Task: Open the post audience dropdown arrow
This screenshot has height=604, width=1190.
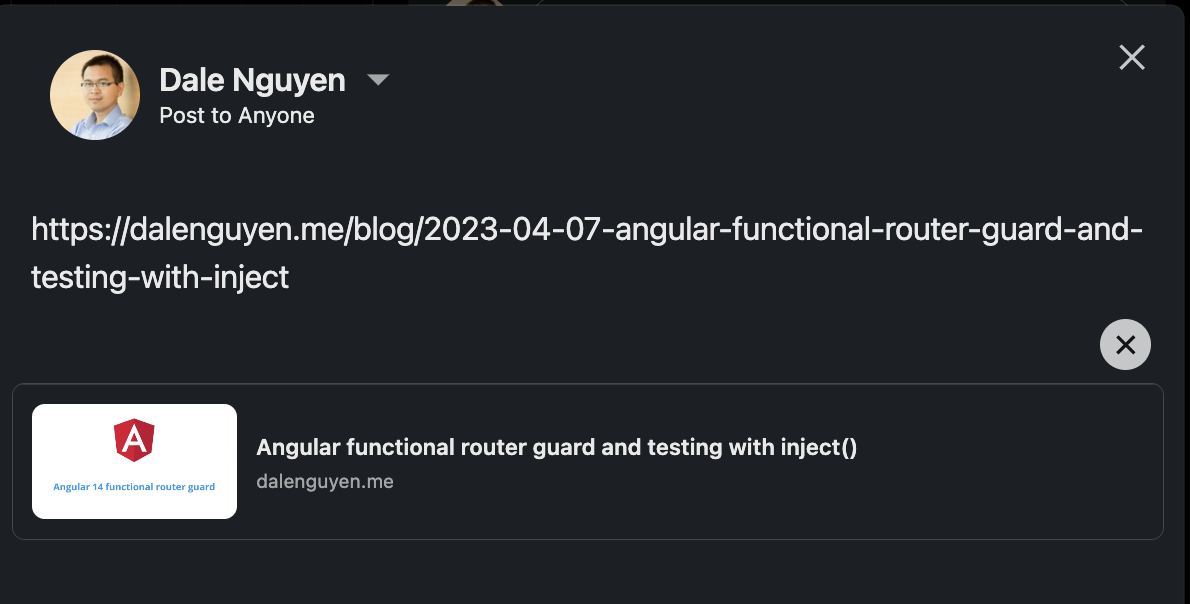Action: tap(377, 80)
